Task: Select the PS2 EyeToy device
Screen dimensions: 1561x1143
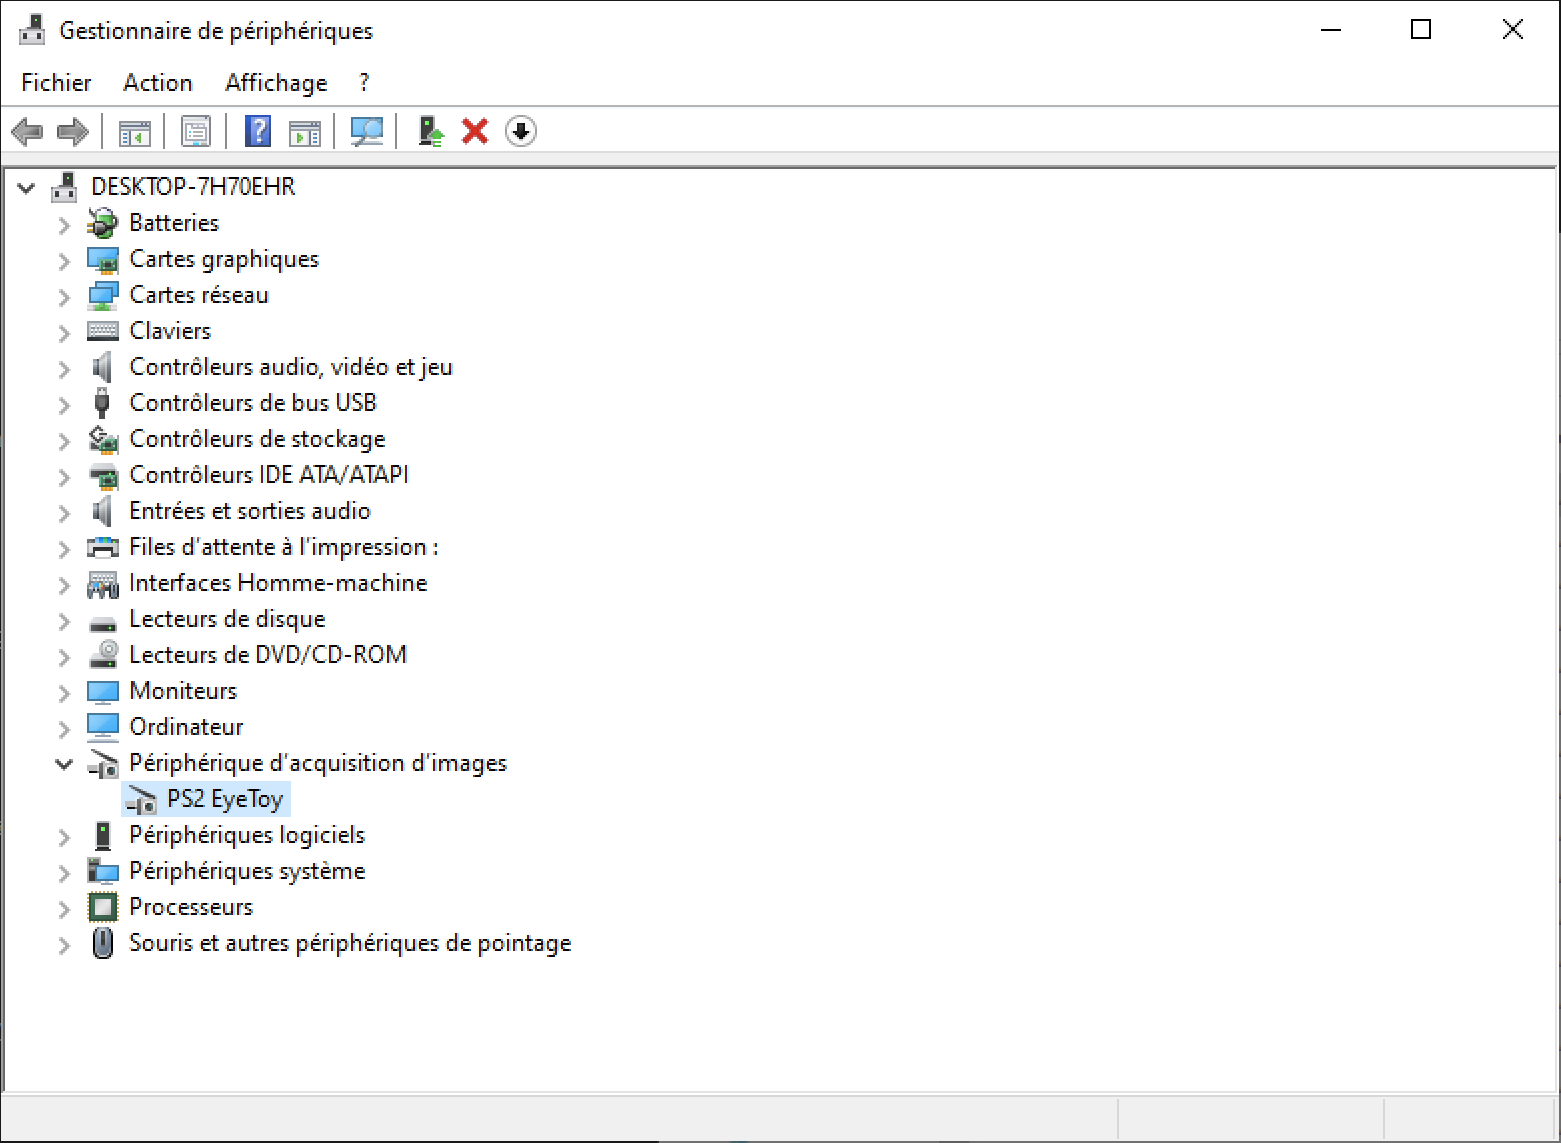Action: click(225, 800)
